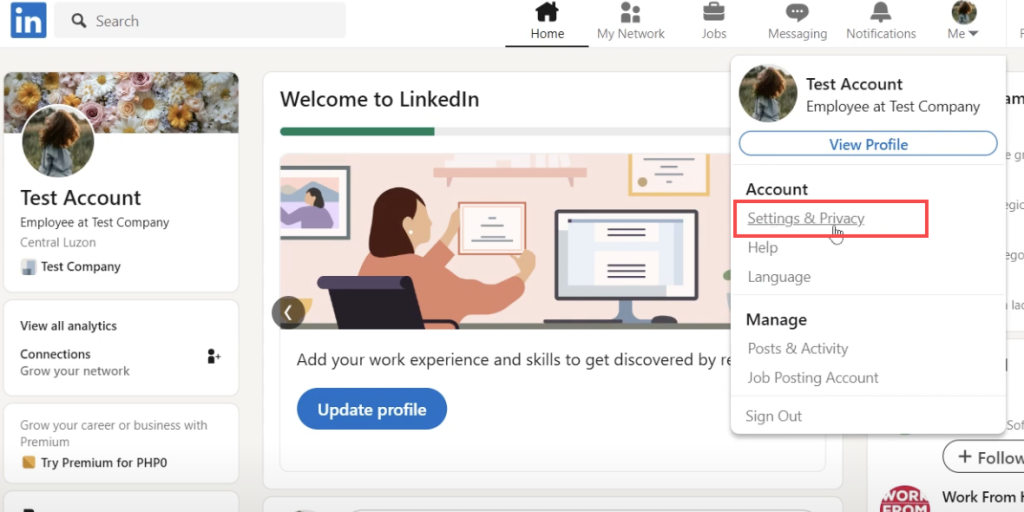Click avatar in Me dropdown panel

pyautogui.click(x=768, y=93)
